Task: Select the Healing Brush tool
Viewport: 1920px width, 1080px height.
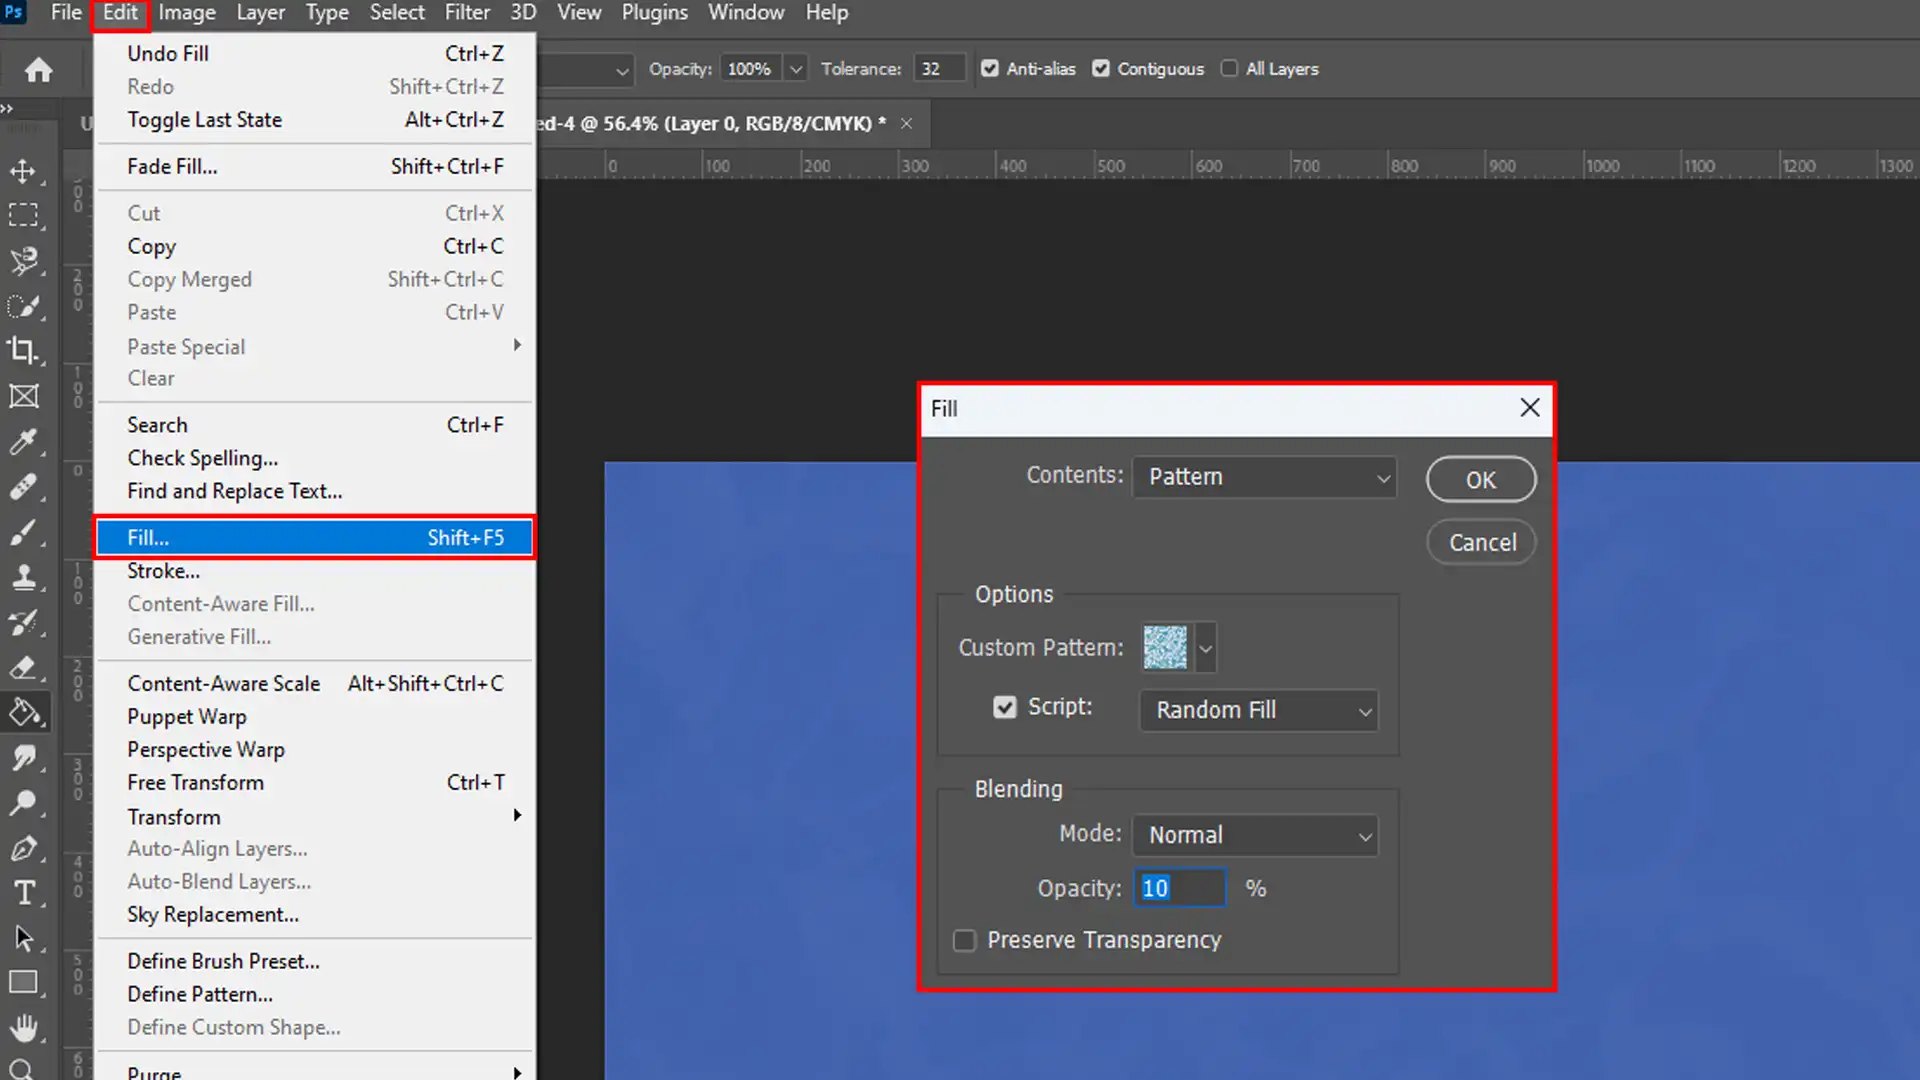Action: pos(24,486)
